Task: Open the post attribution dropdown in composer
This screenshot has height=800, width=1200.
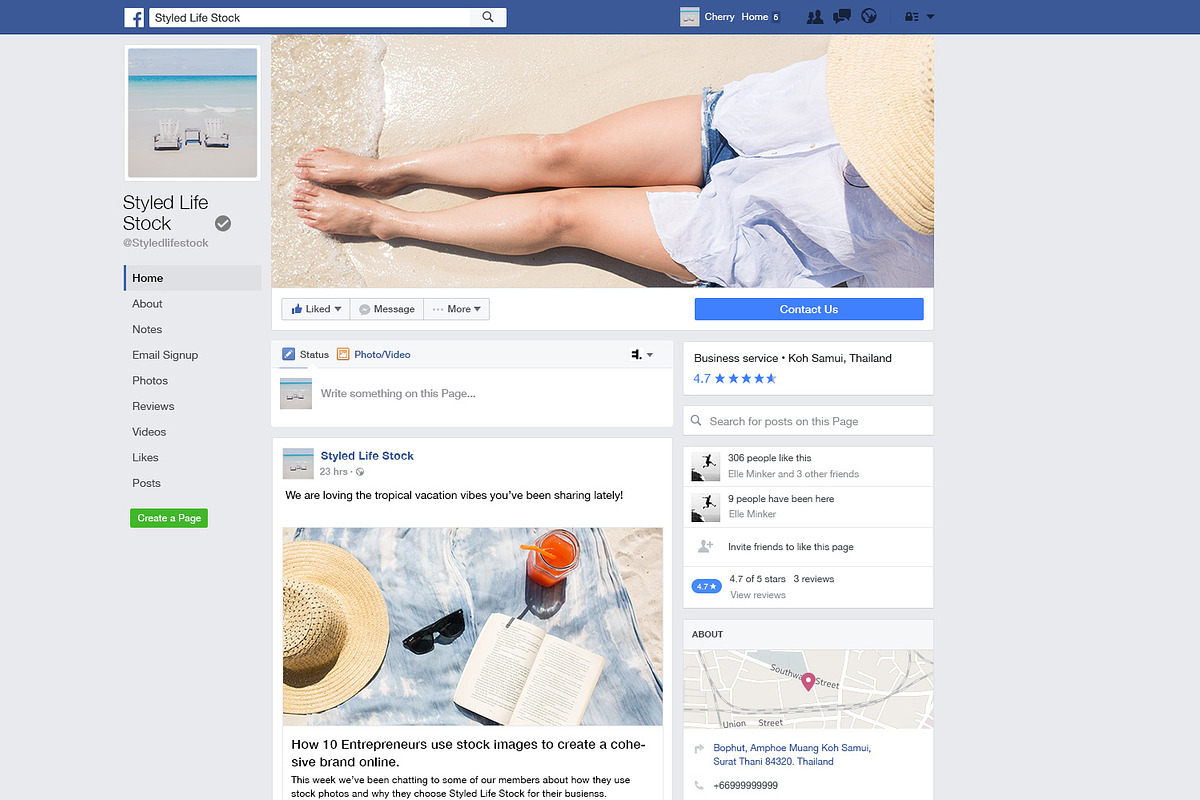Action: (x=642, y=355)
